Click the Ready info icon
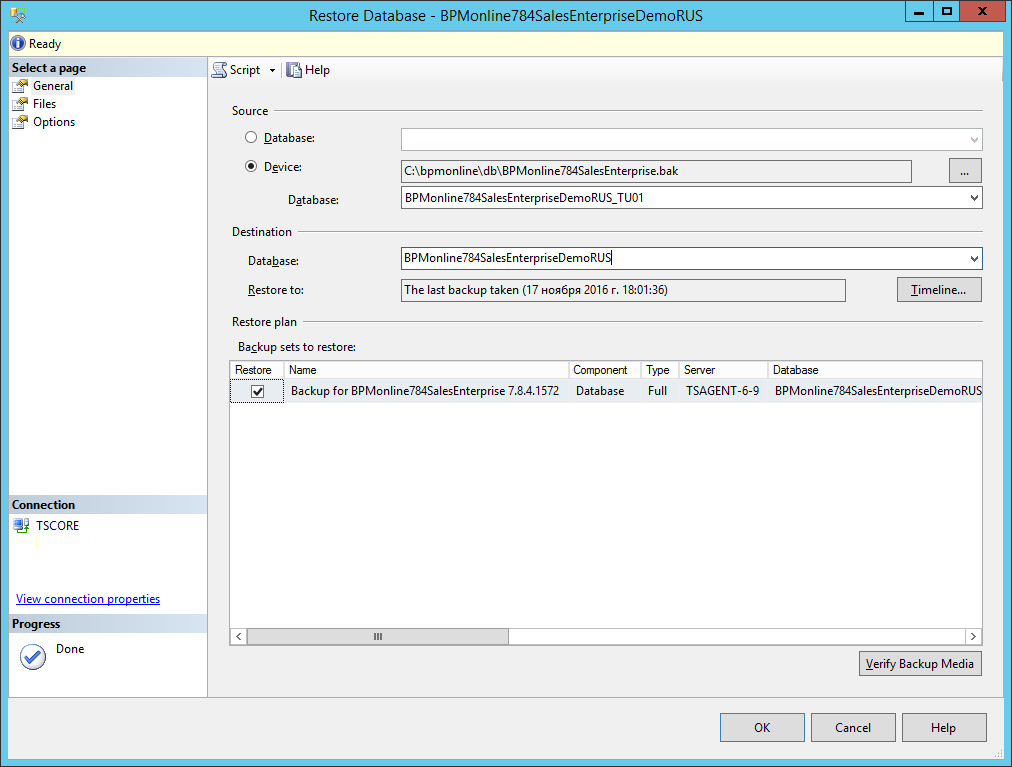This screenshot has width=1012, height=767. pyautogui.click(x=18, y=44)
